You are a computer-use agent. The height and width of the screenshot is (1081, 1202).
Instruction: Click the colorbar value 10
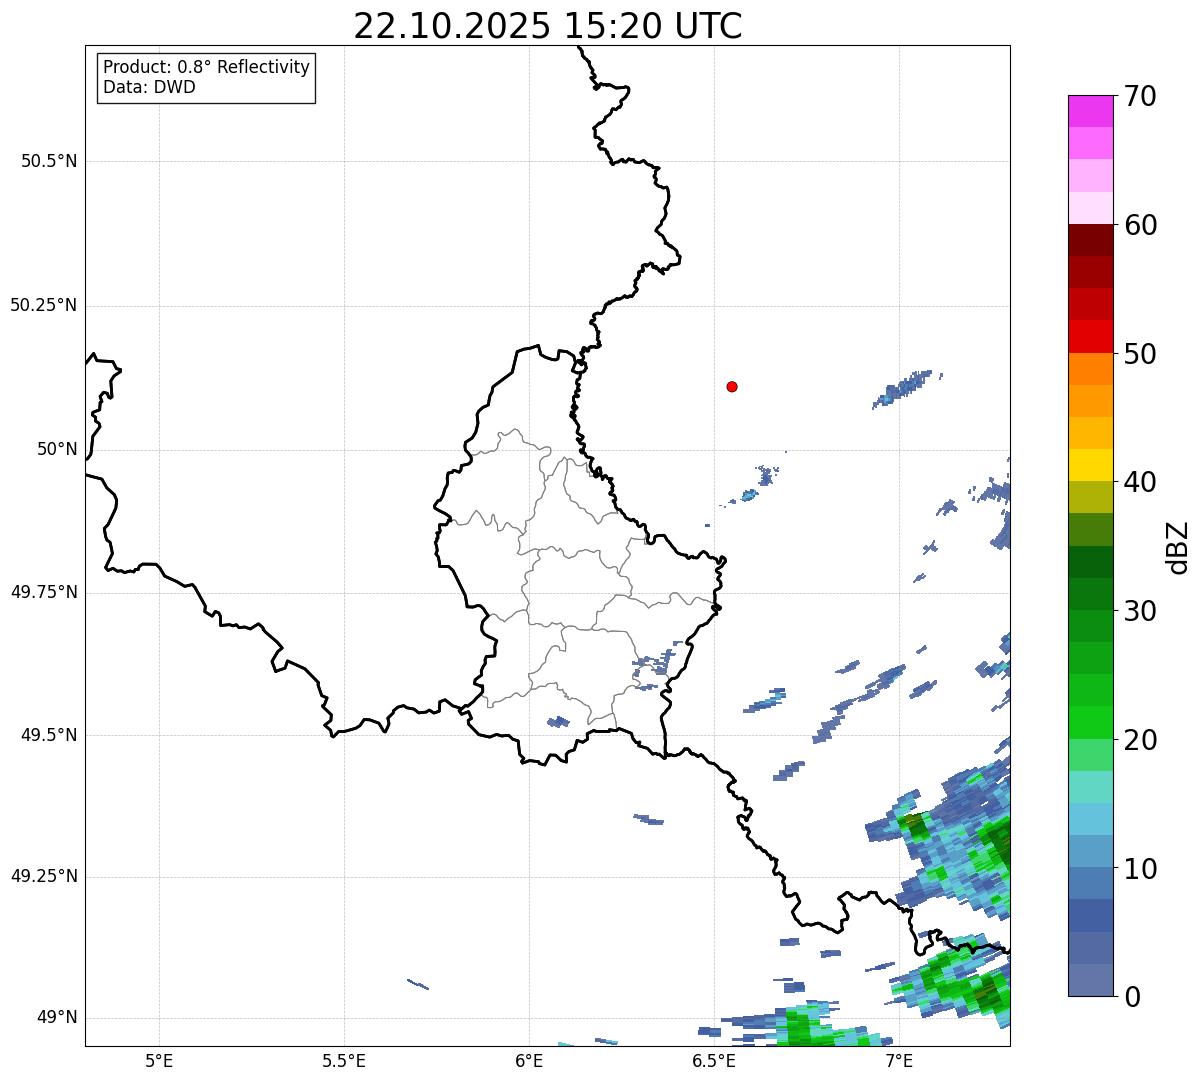pyautogui.click(x=1140, y=868)
